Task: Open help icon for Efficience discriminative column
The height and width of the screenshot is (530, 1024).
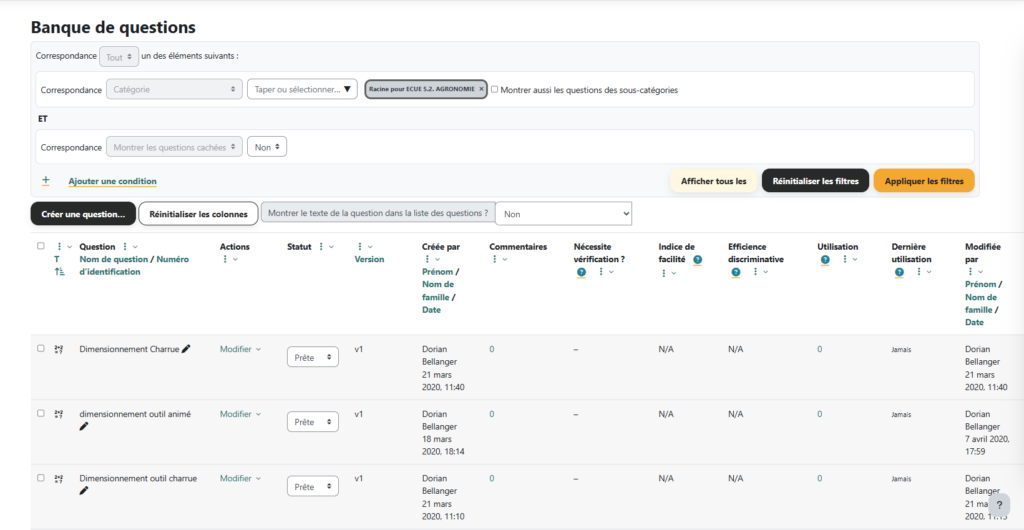Action: pyautogui.click(x=736, y=272)
